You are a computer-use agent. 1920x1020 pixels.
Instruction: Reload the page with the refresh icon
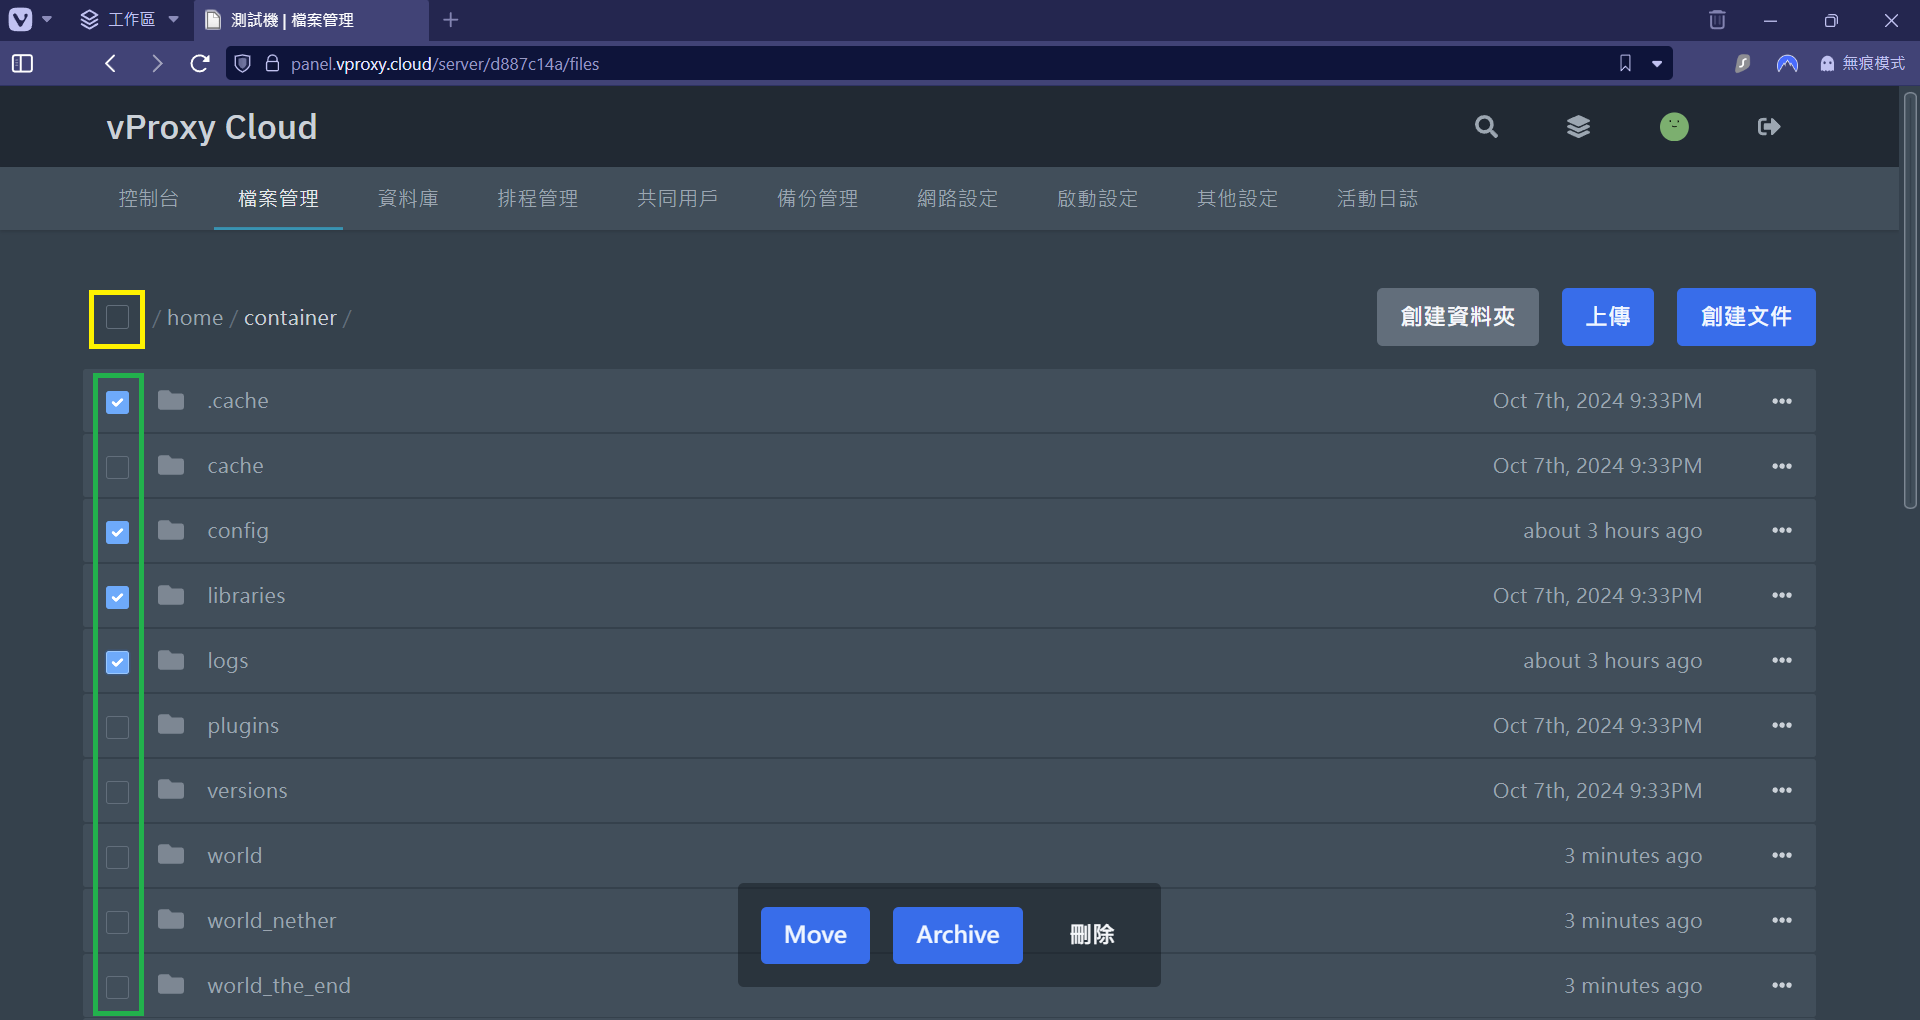[x=200, y=64]
